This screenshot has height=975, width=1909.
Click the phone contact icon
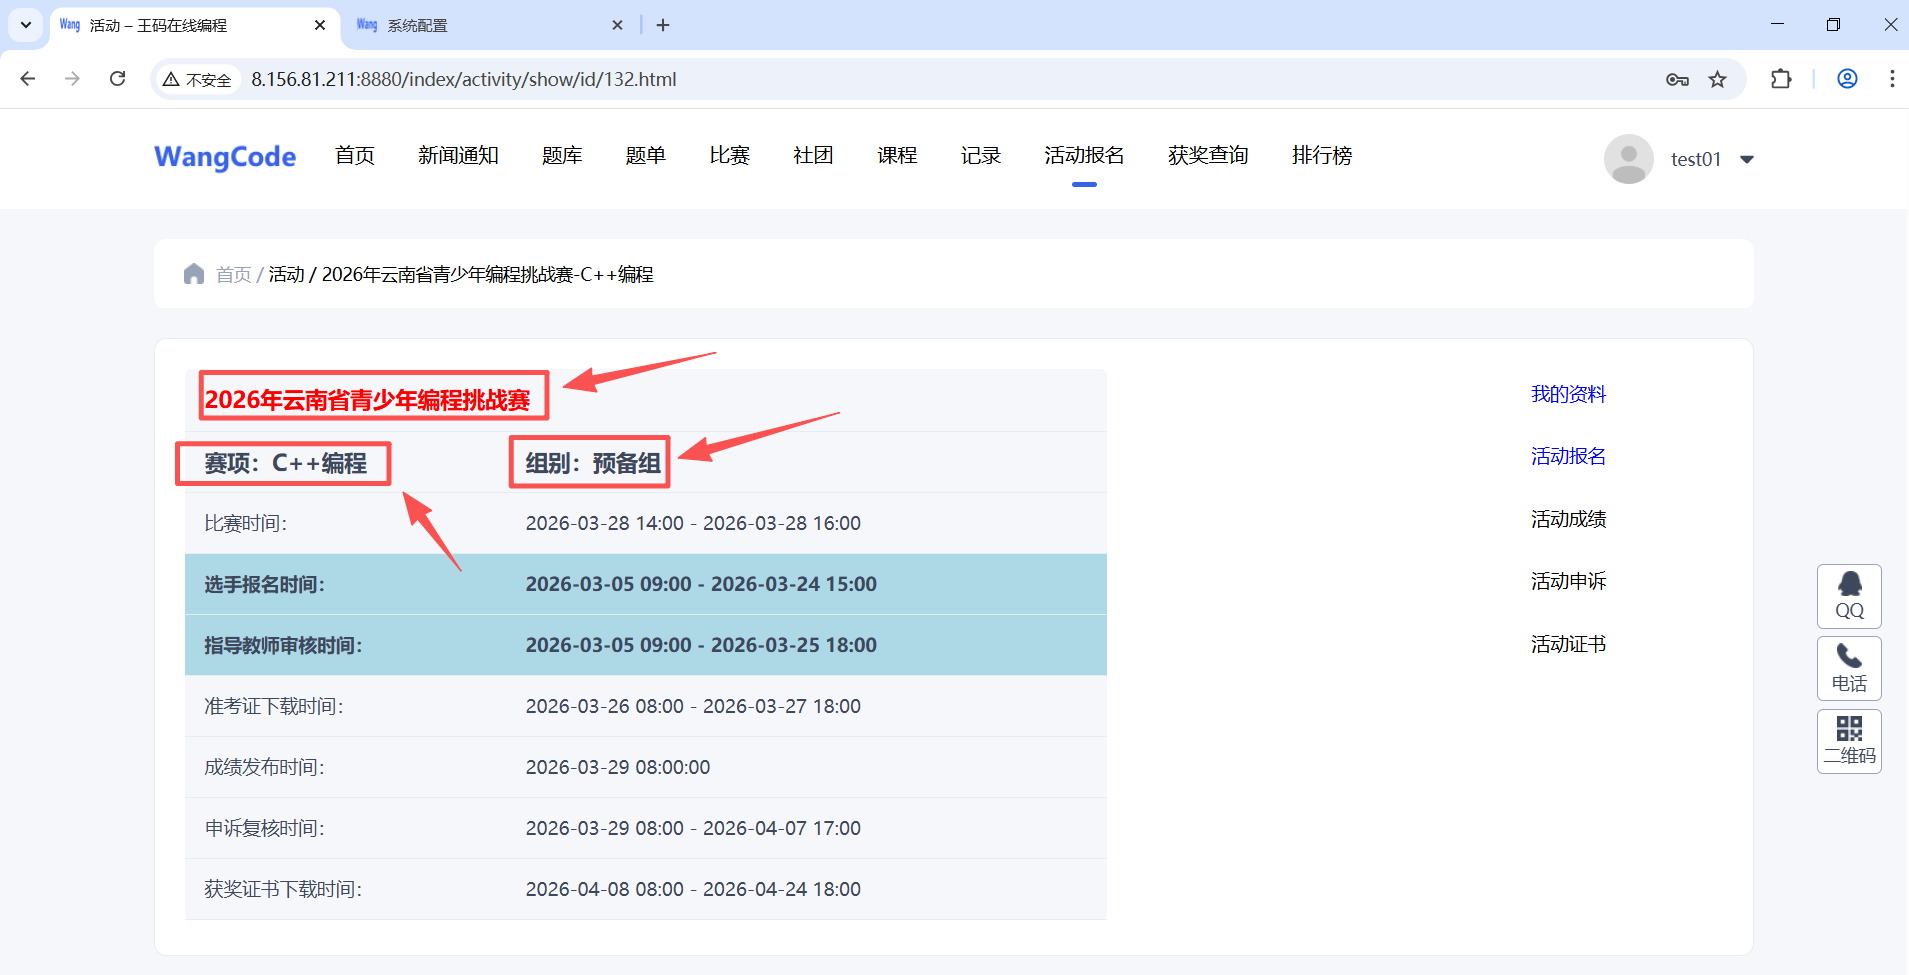click(x=1849, y=668)
